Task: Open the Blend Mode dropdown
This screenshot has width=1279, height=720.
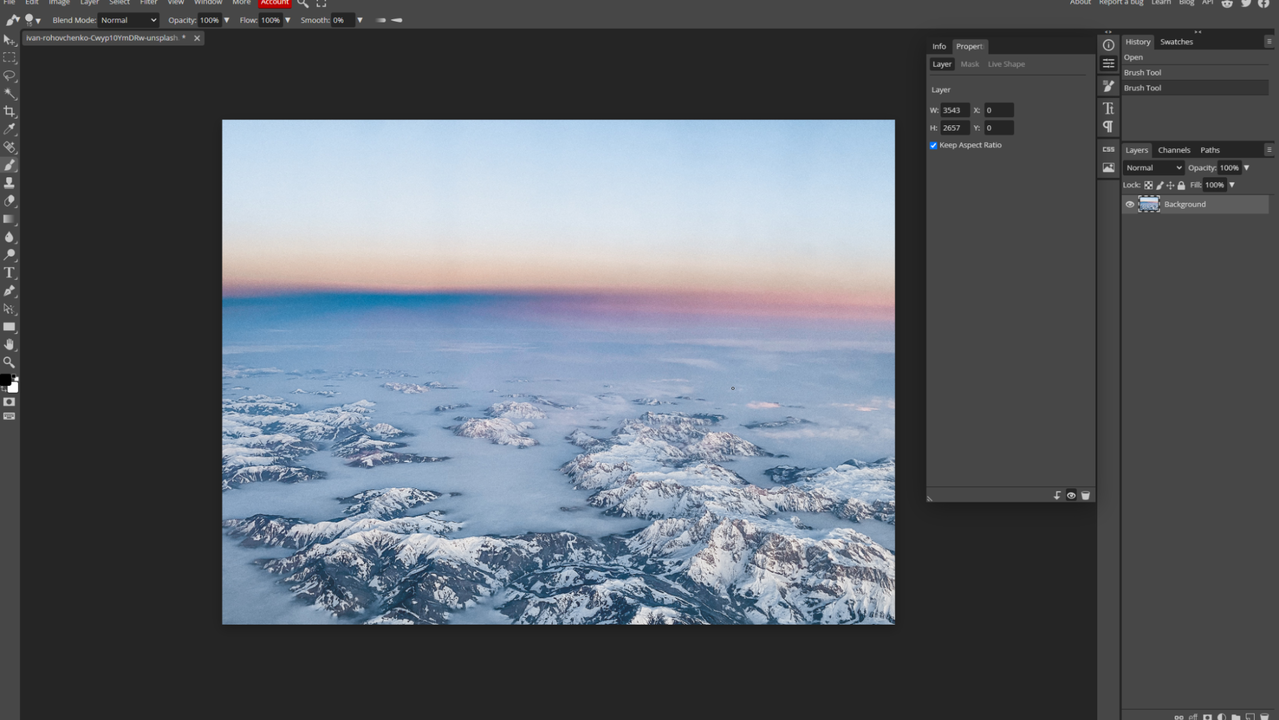Action: click(x=127, y=20)
